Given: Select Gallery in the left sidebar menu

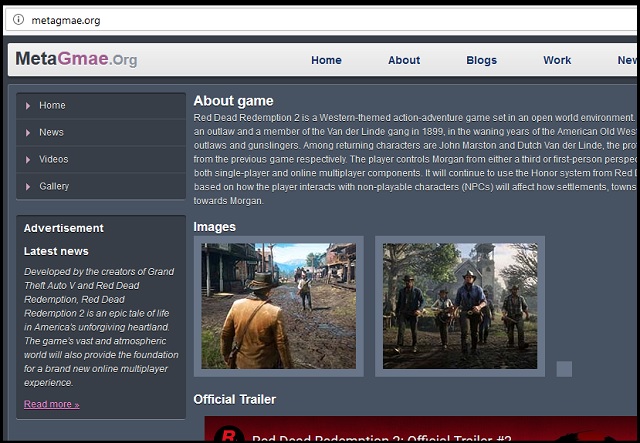Looking at the screenshot, I should coord(101,186).
